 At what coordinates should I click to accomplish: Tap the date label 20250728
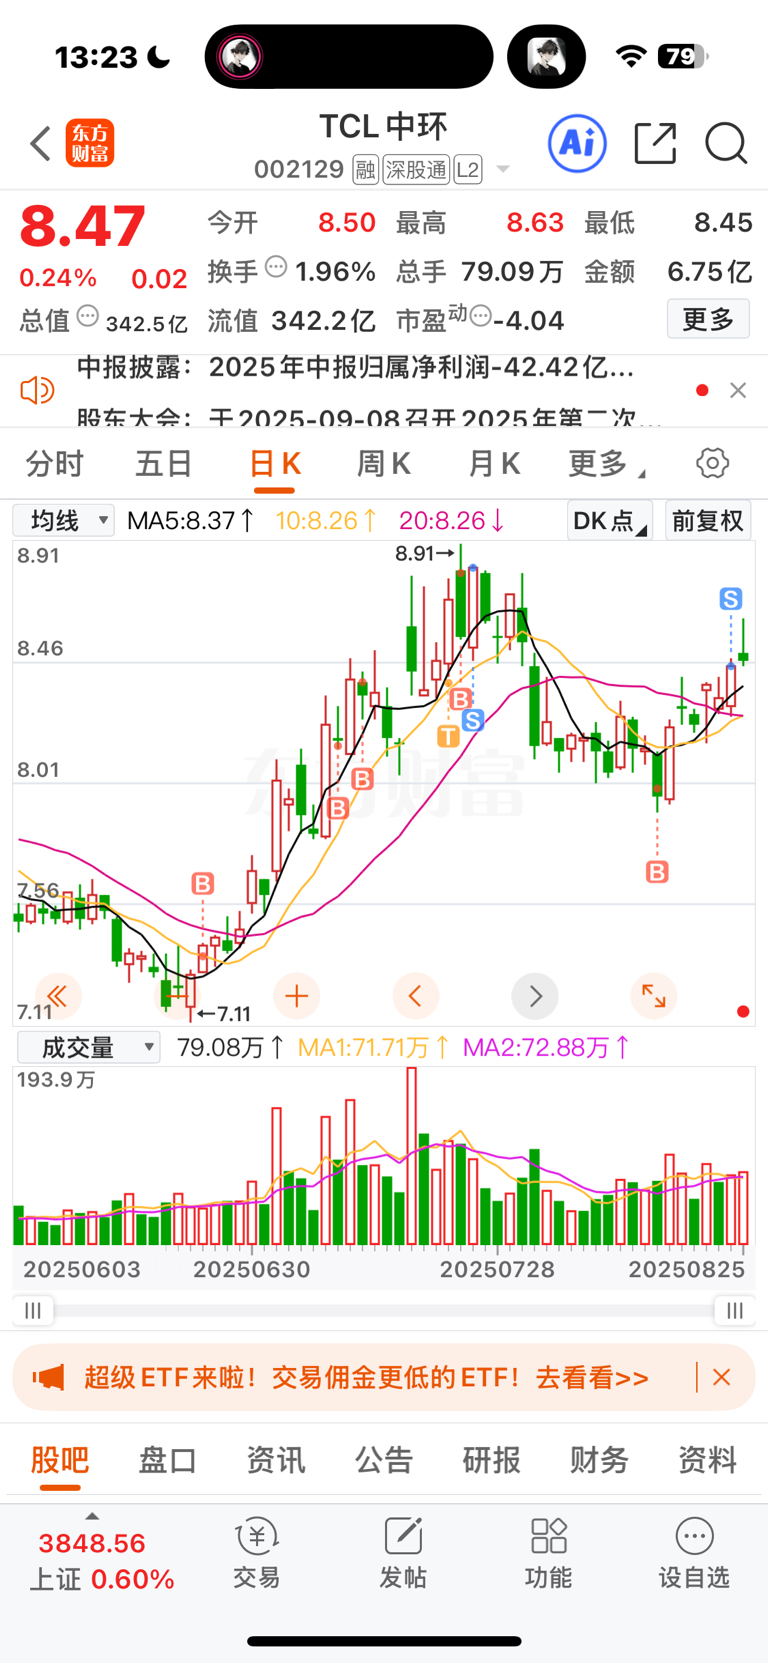tap(498, 1269)
